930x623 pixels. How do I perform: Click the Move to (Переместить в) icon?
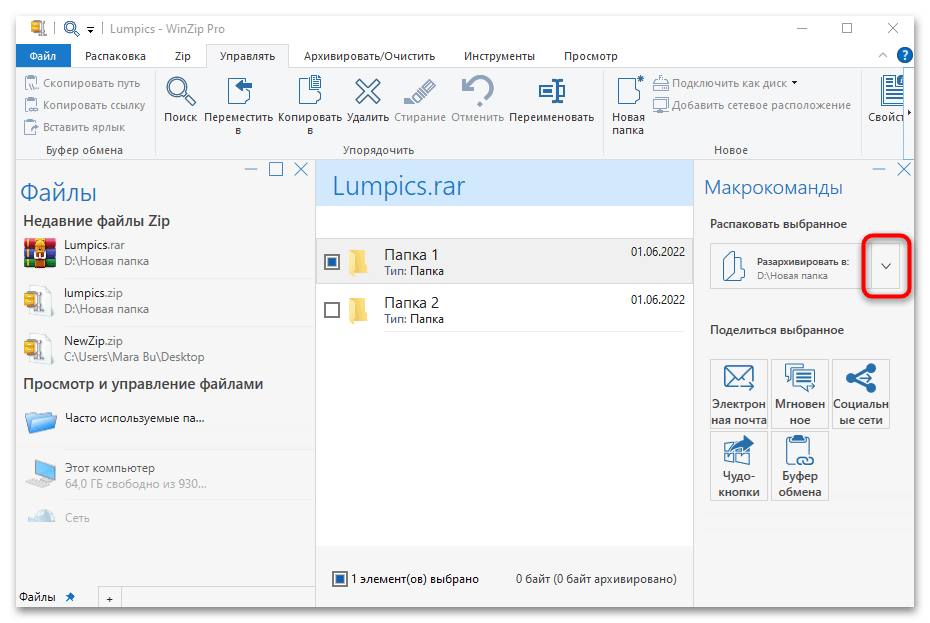pyautogui.click(x=239, y=93)
